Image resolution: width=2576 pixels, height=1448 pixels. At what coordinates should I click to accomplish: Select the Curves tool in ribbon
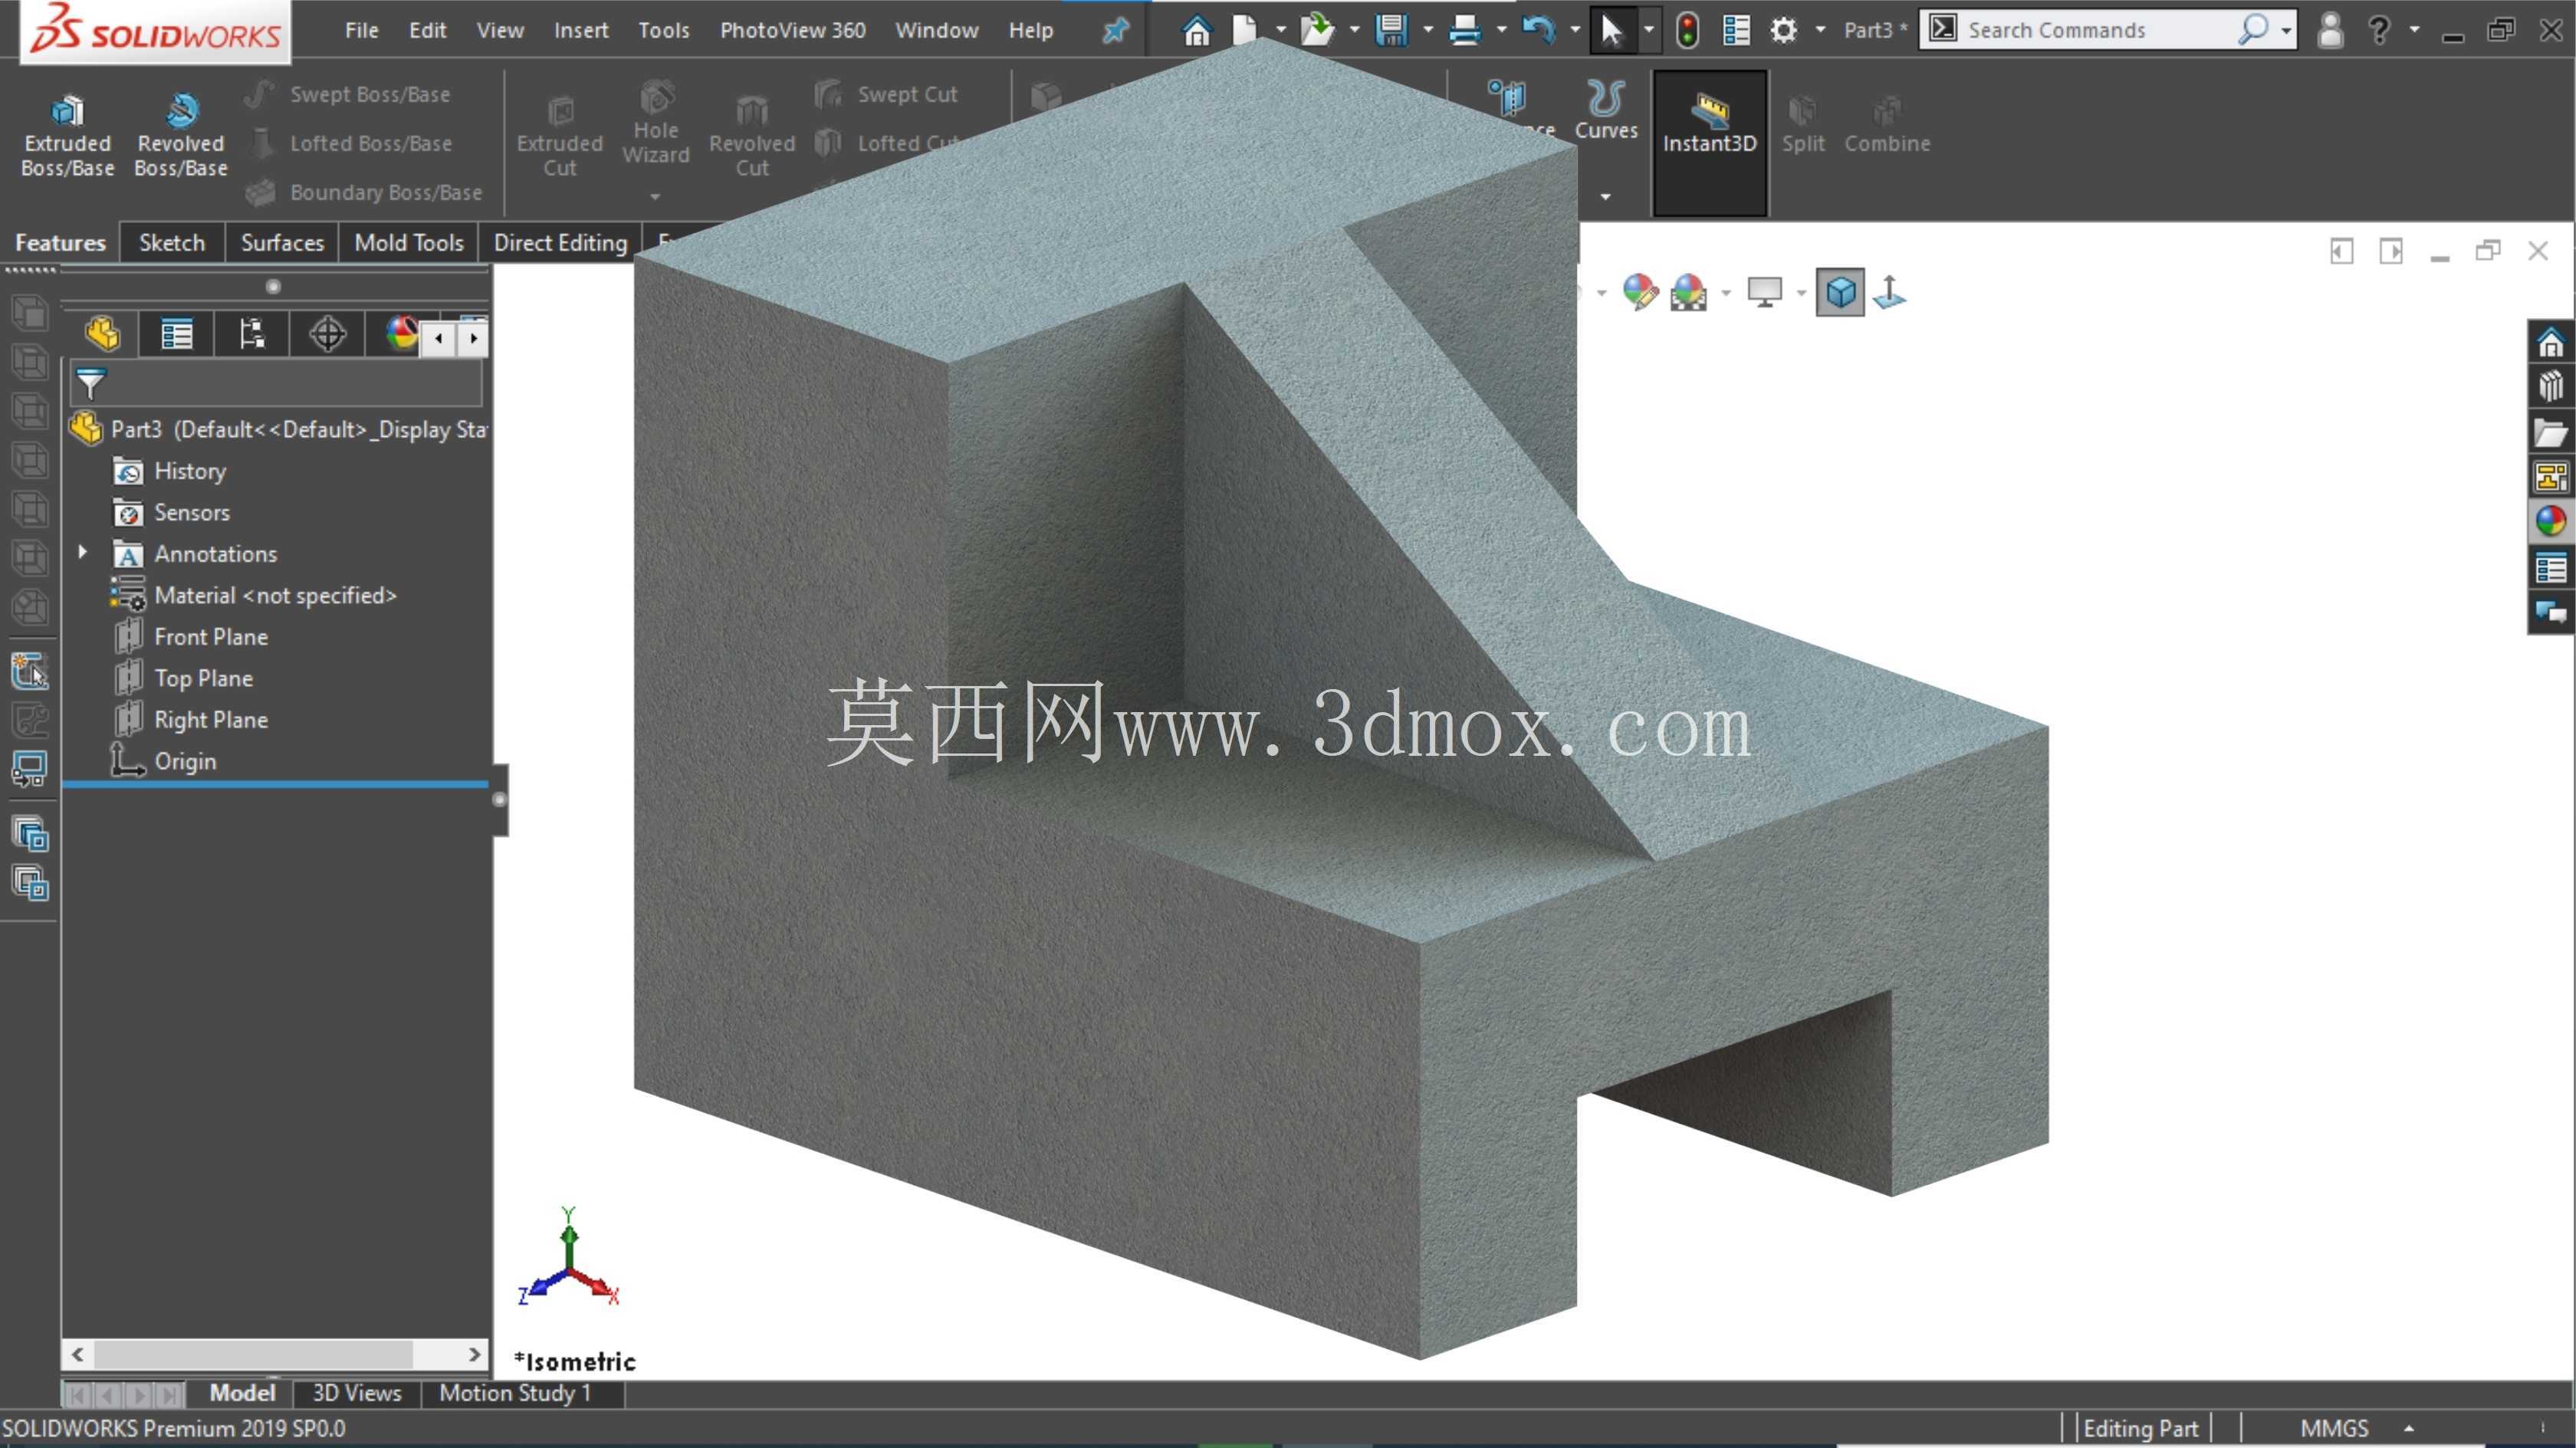click(x=1606, y=110)
